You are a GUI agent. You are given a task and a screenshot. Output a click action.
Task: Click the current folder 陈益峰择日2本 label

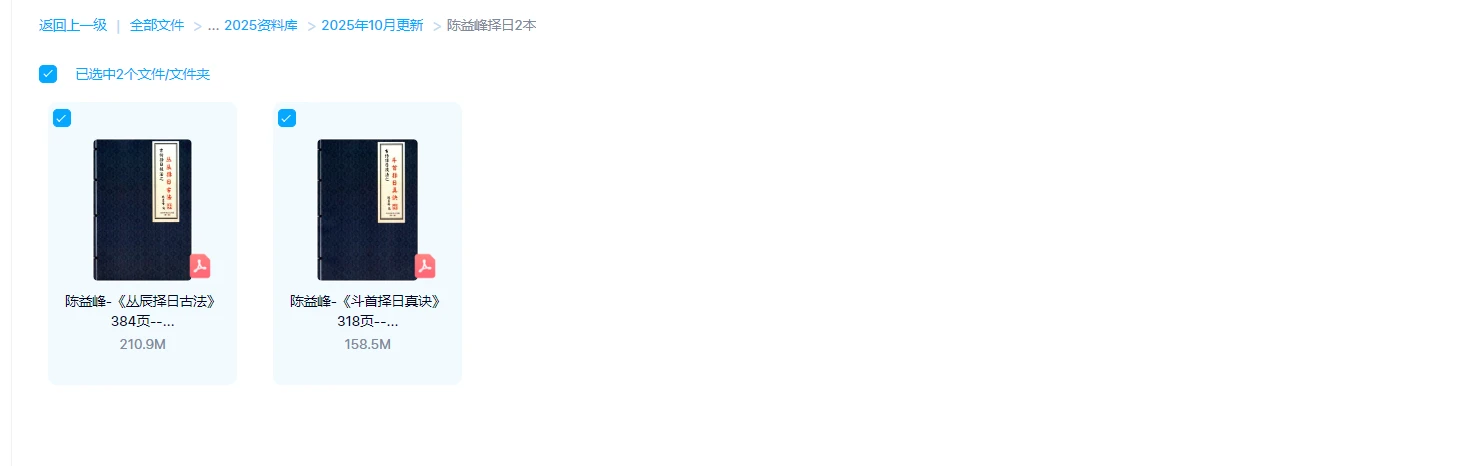[x=491, y=26]
